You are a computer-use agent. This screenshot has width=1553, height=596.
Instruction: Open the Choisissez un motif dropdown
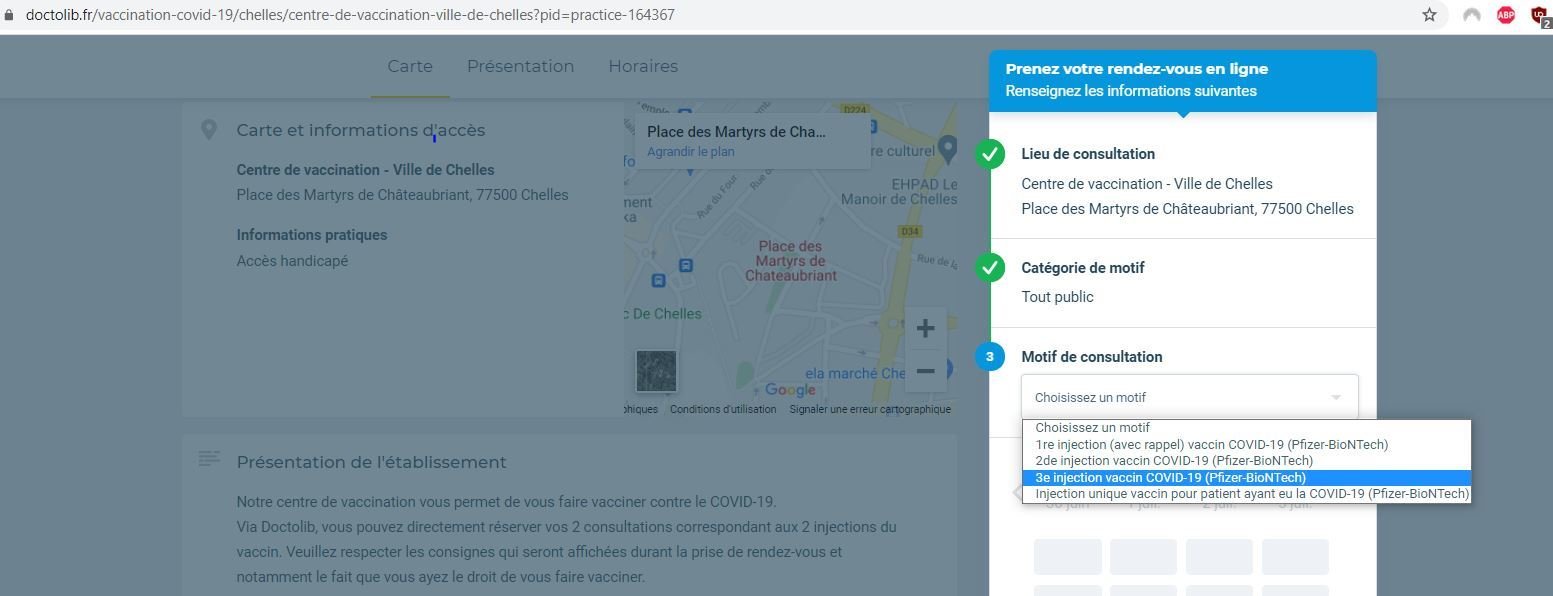click(1189, 397)
